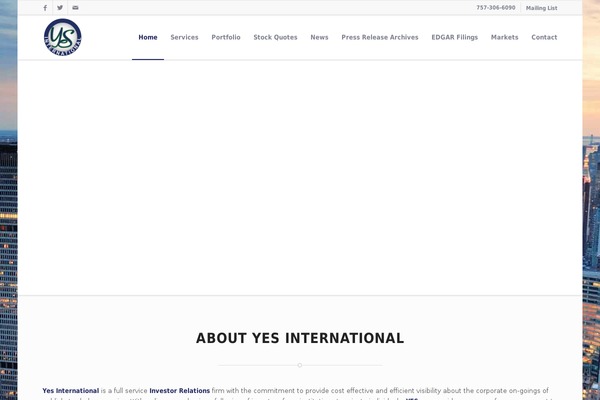Viewport: 600px width, 400px height.
Task: Select Stock Quotes in navigation
Action: 275,37
